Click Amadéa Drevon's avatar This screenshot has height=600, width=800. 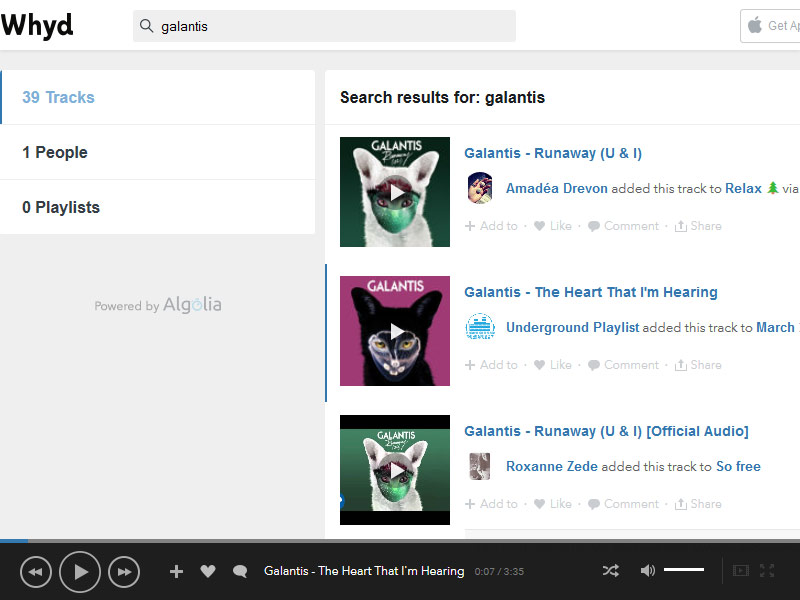pos(480,188)
